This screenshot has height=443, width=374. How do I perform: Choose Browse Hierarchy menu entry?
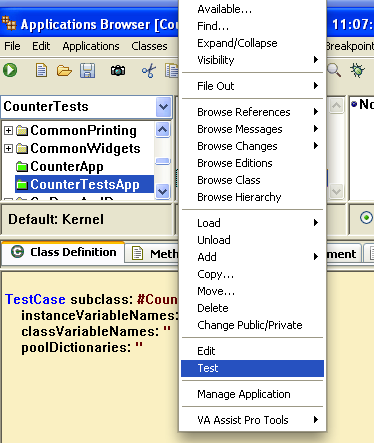click(252, 197)
